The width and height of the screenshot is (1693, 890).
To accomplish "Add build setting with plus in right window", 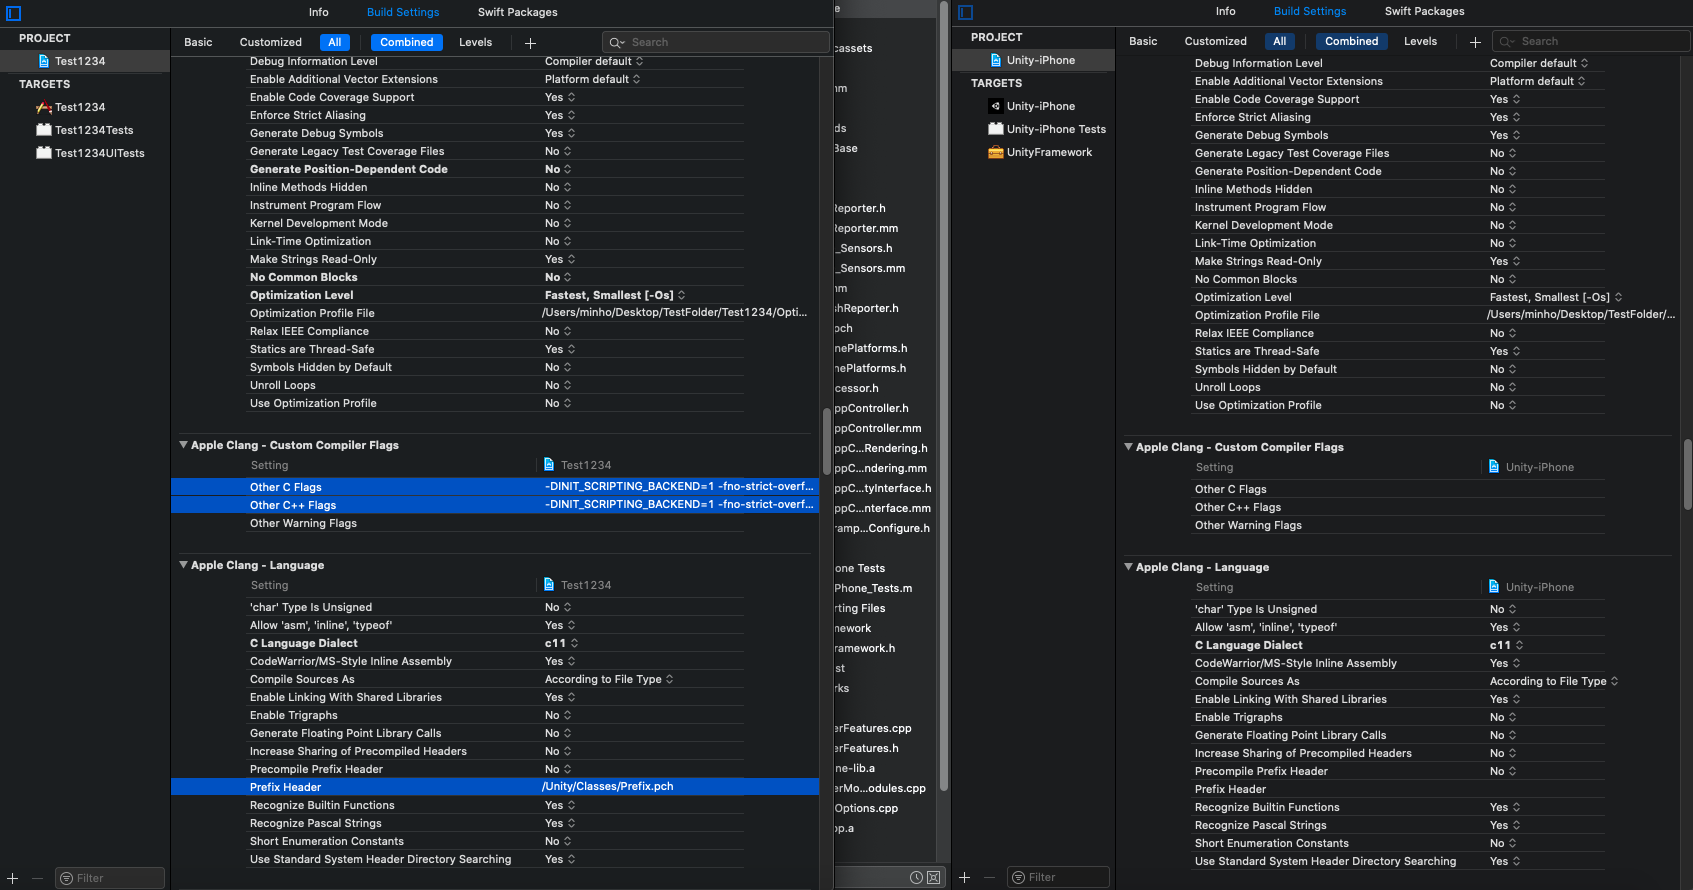I will pos(1475,42).
